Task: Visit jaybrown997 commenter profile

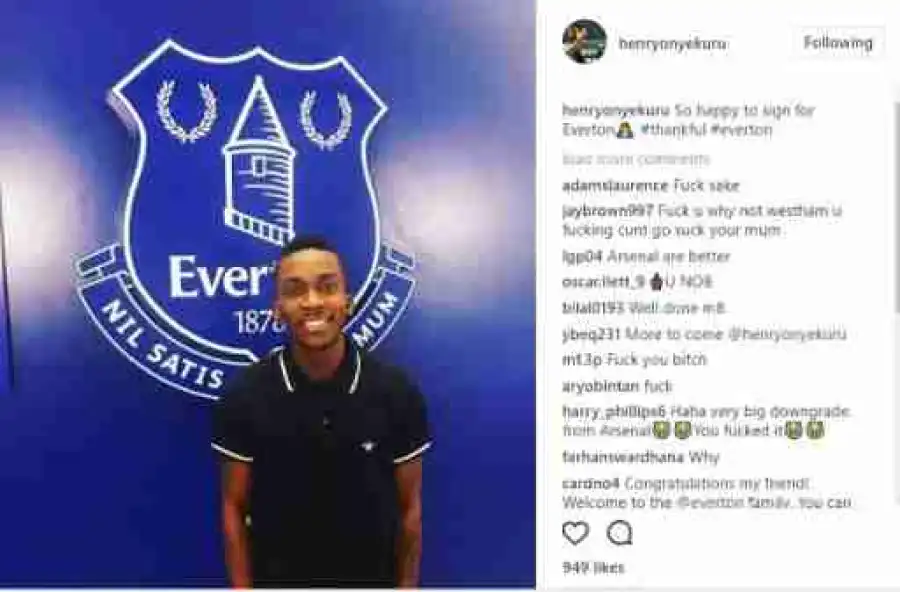Action: (608, 211)
